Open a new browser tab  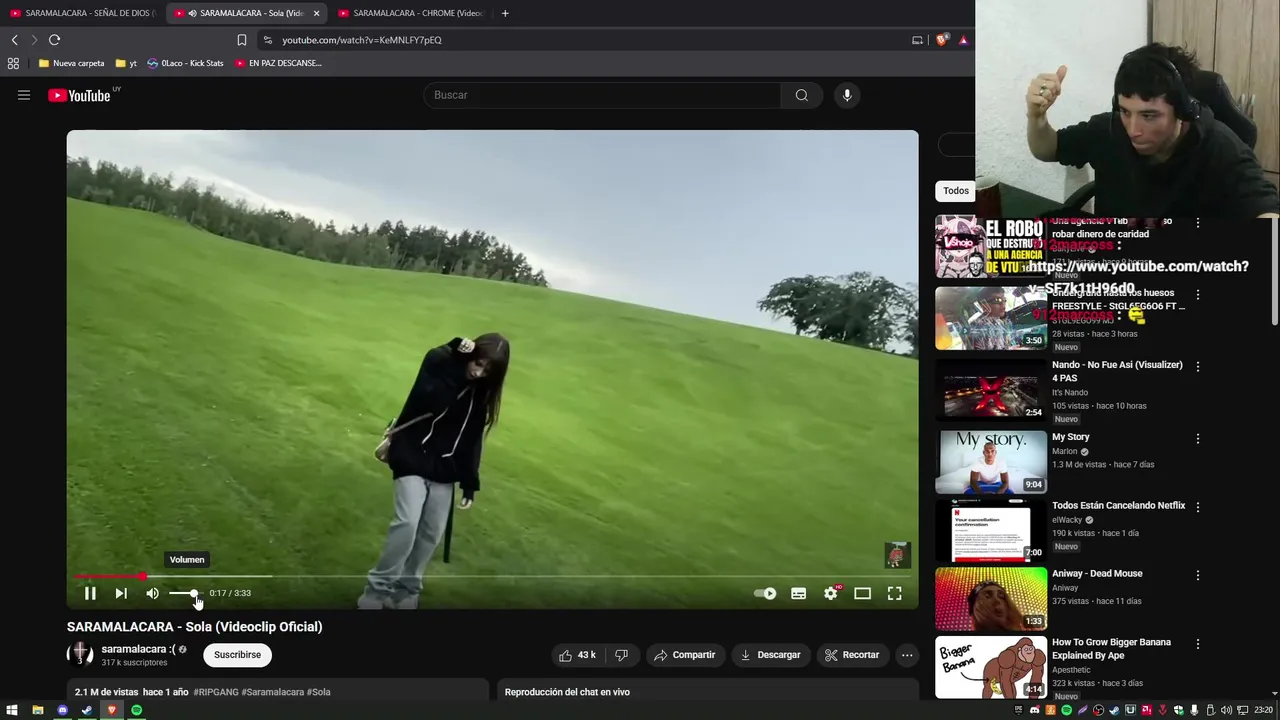(505, 13)
